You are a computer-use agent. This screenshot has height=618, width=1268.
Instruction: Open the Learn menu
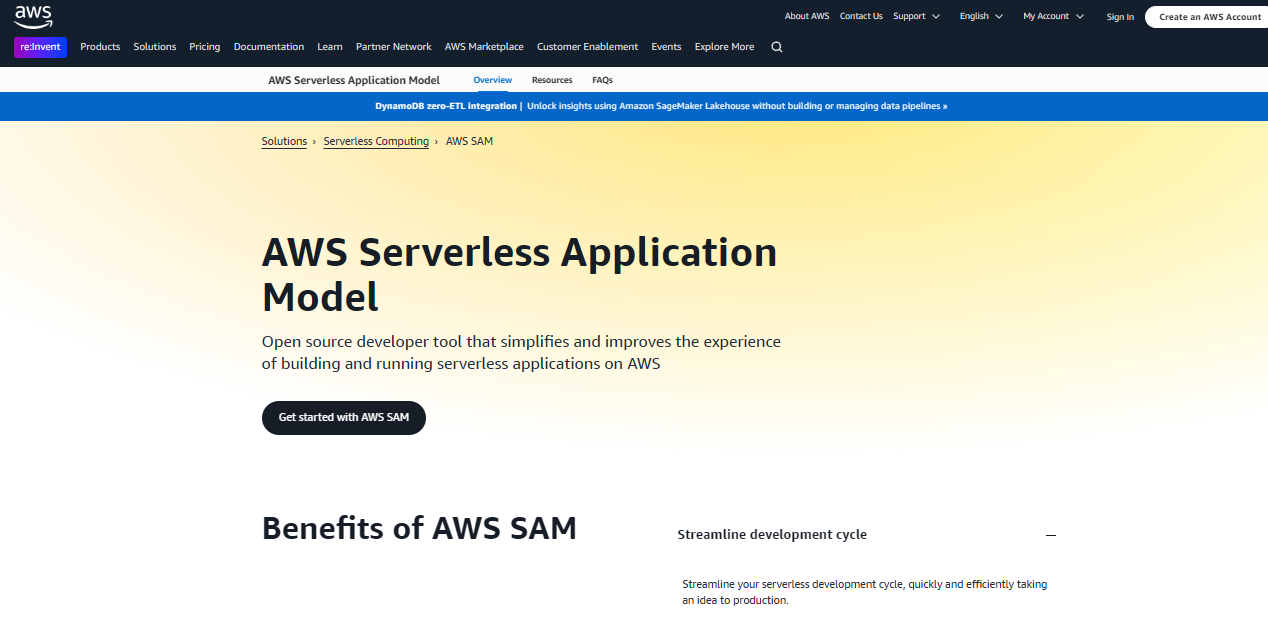pos(330,47)
